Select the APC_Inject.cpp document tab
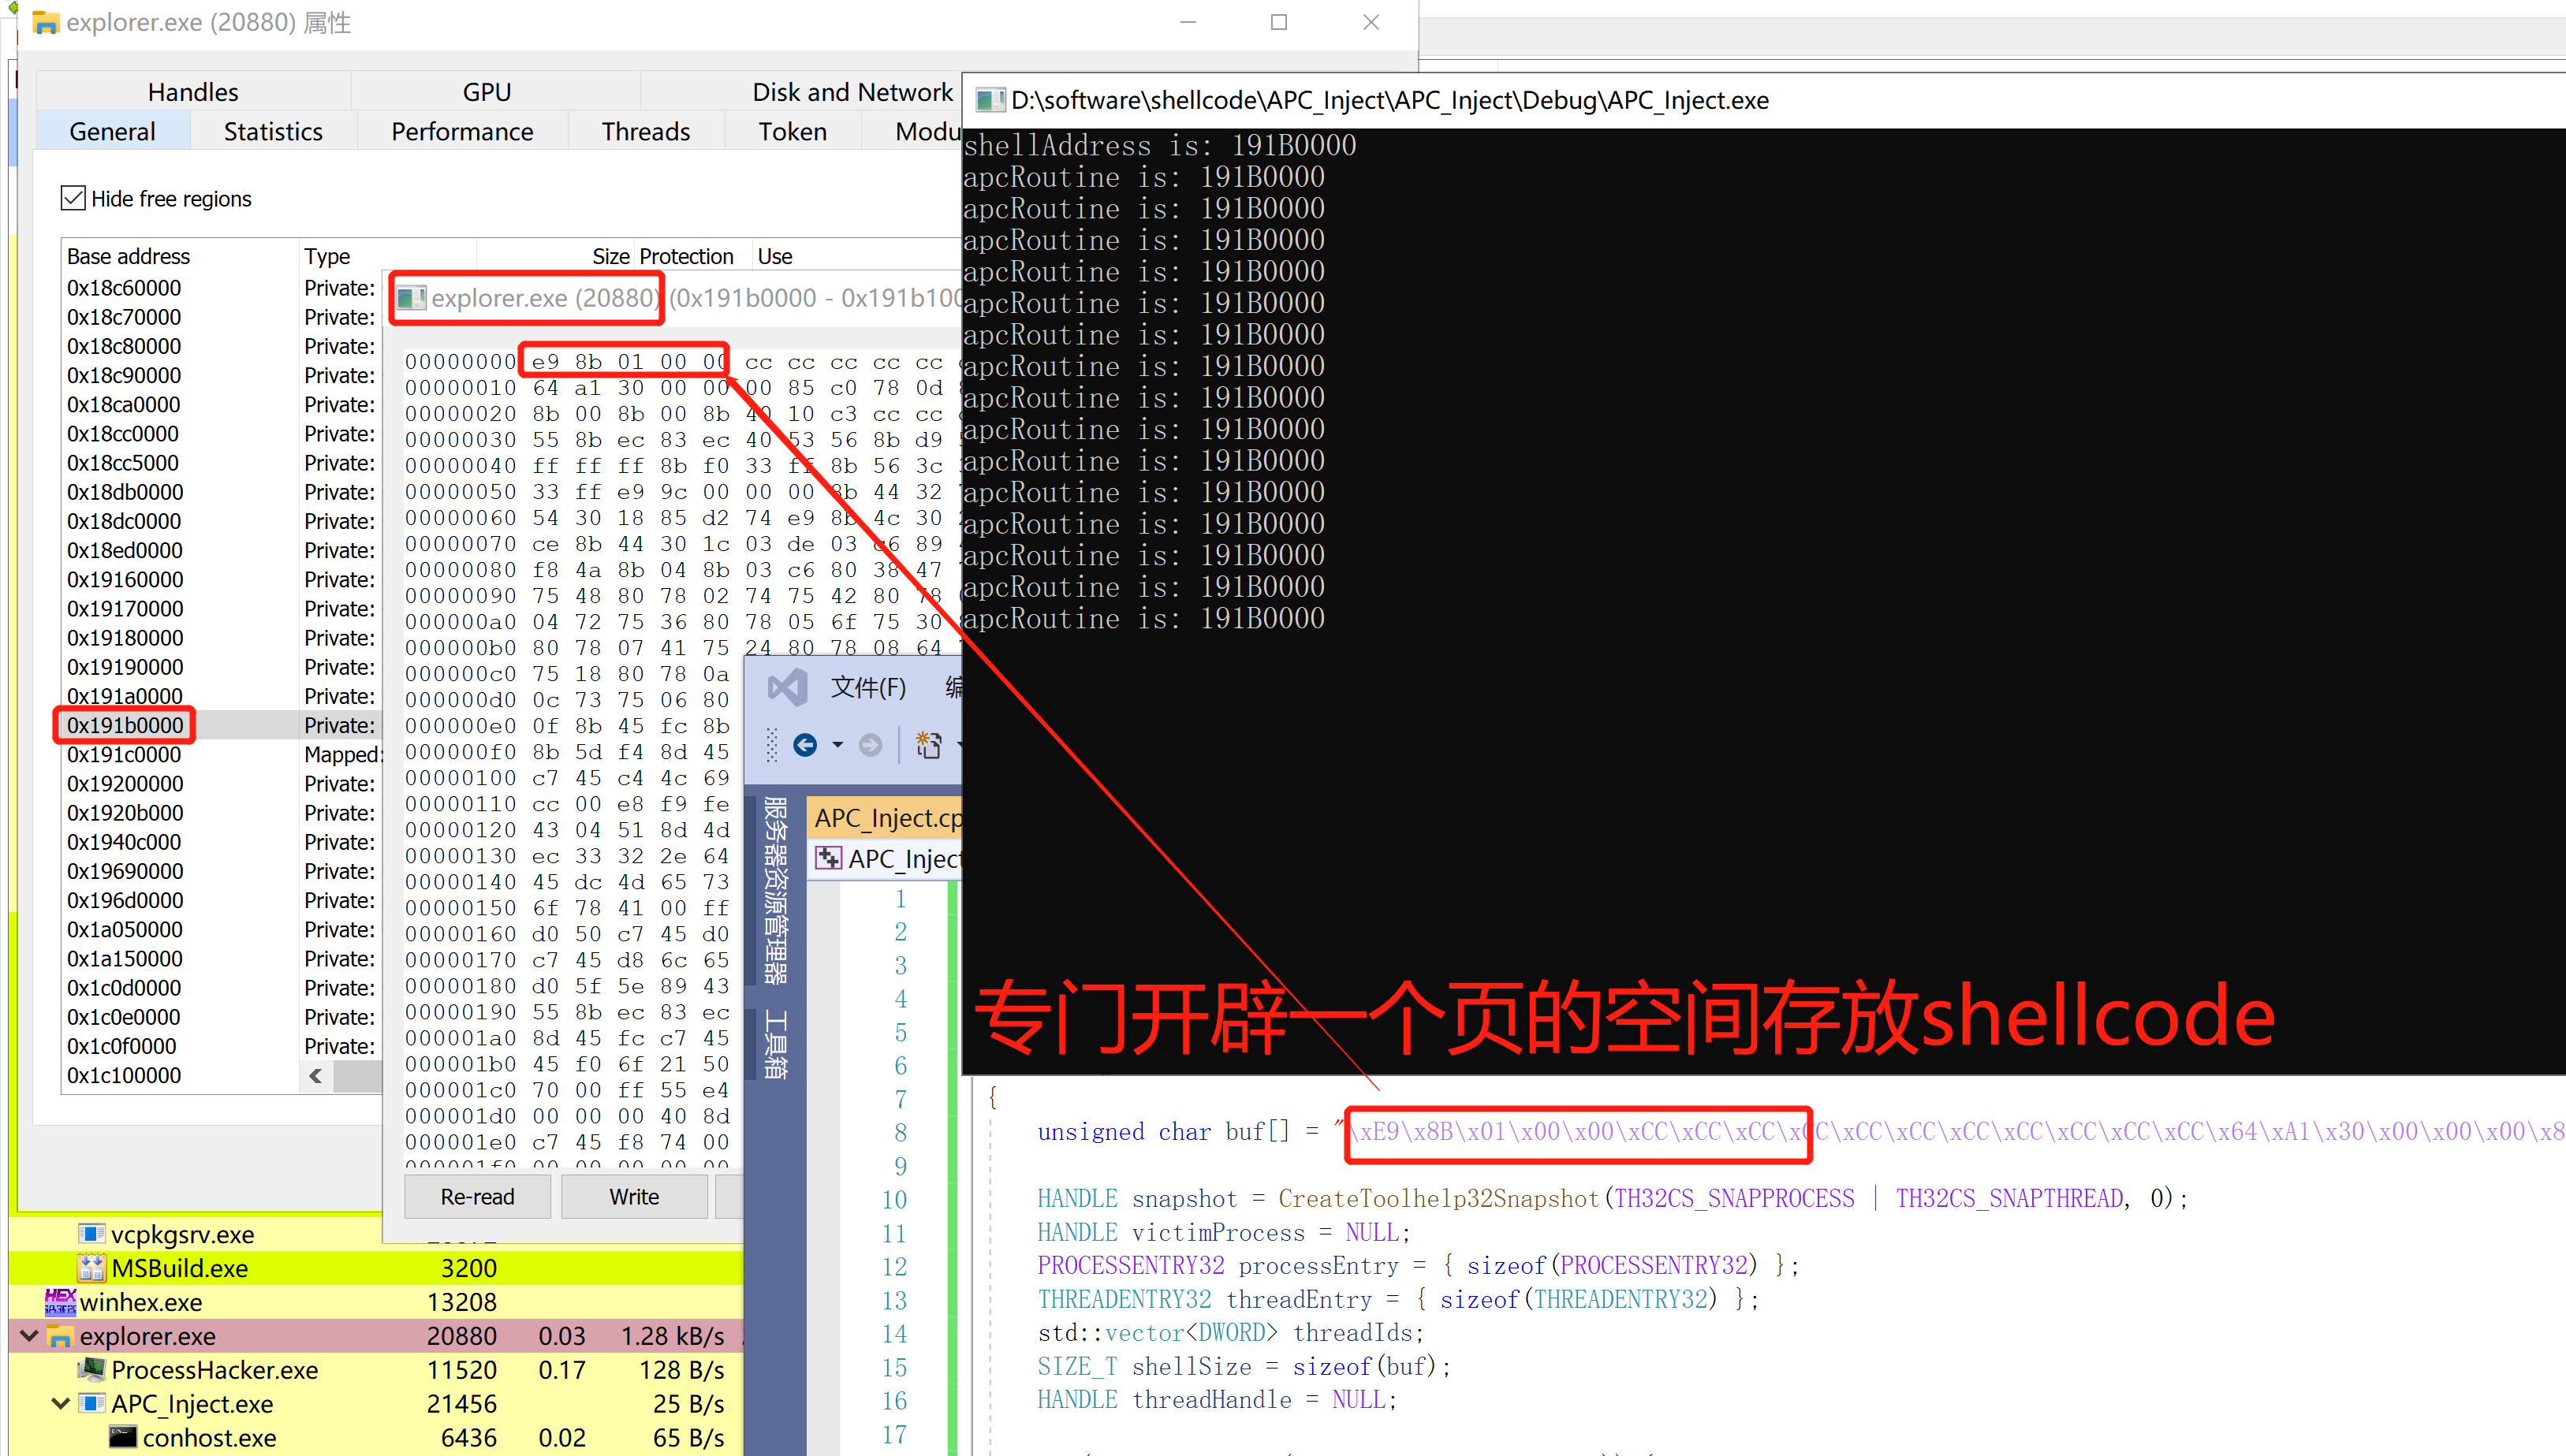The width and height of the screenshot is (2566, 1456). click(x=886, y=818)
